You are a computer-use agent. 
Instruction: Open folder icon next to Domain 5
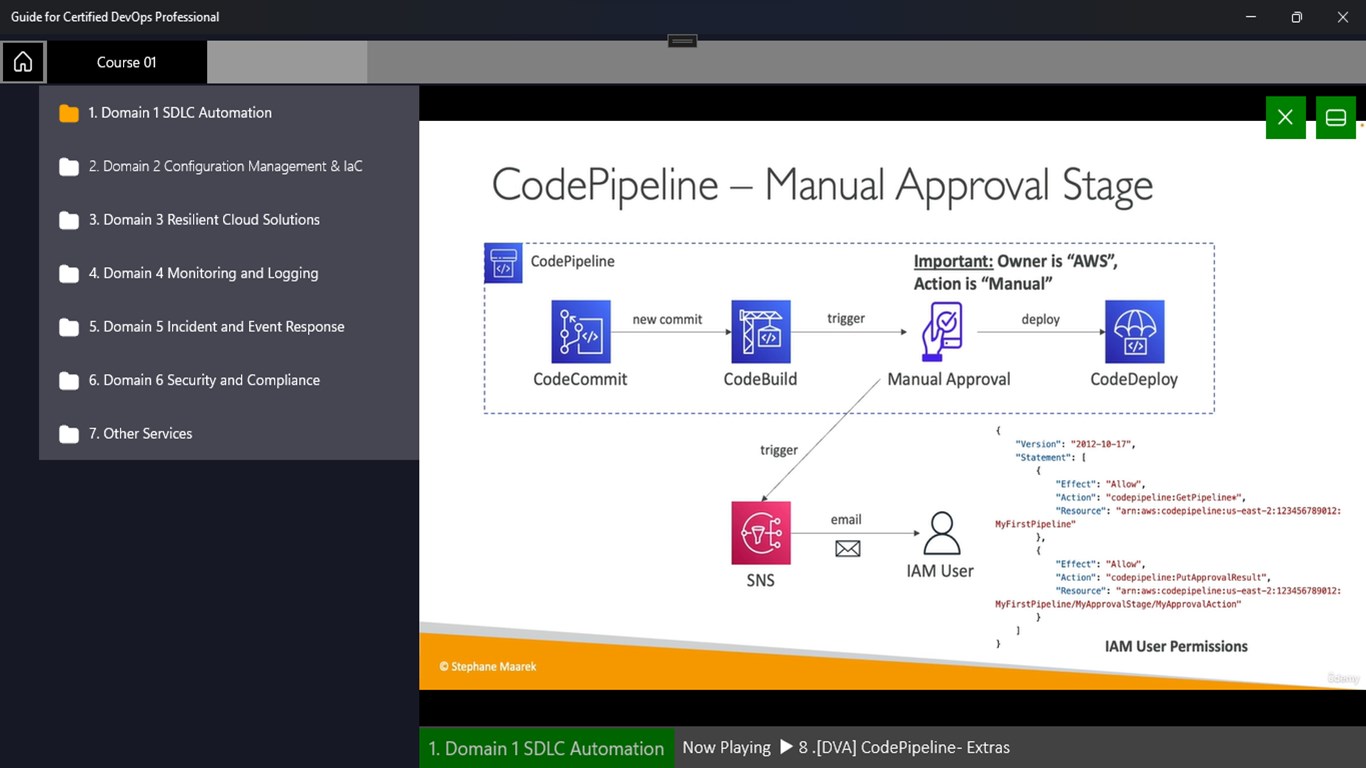click(69, 327)
